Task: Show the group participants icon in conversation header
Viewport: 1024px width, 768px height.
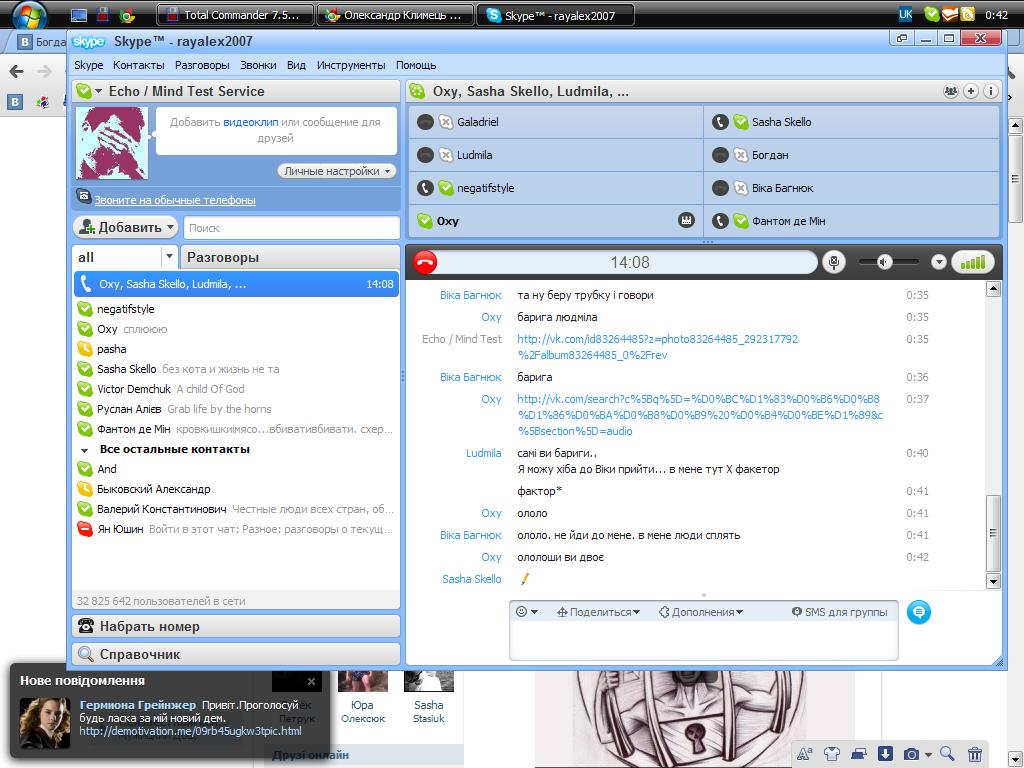Action: [x=951, y=91]
